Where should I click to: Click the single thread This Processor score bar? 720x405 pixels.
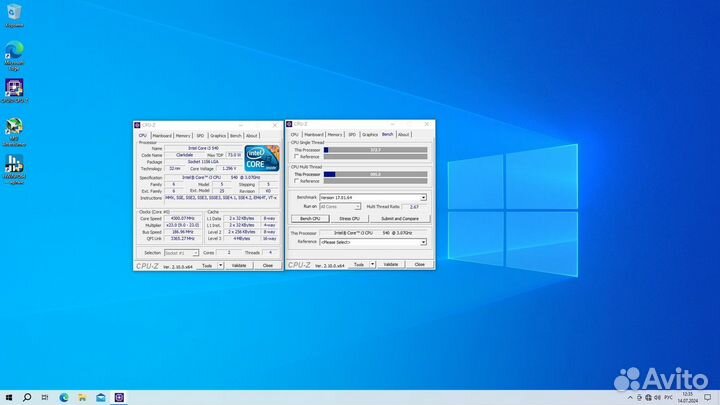click(376, 150)
